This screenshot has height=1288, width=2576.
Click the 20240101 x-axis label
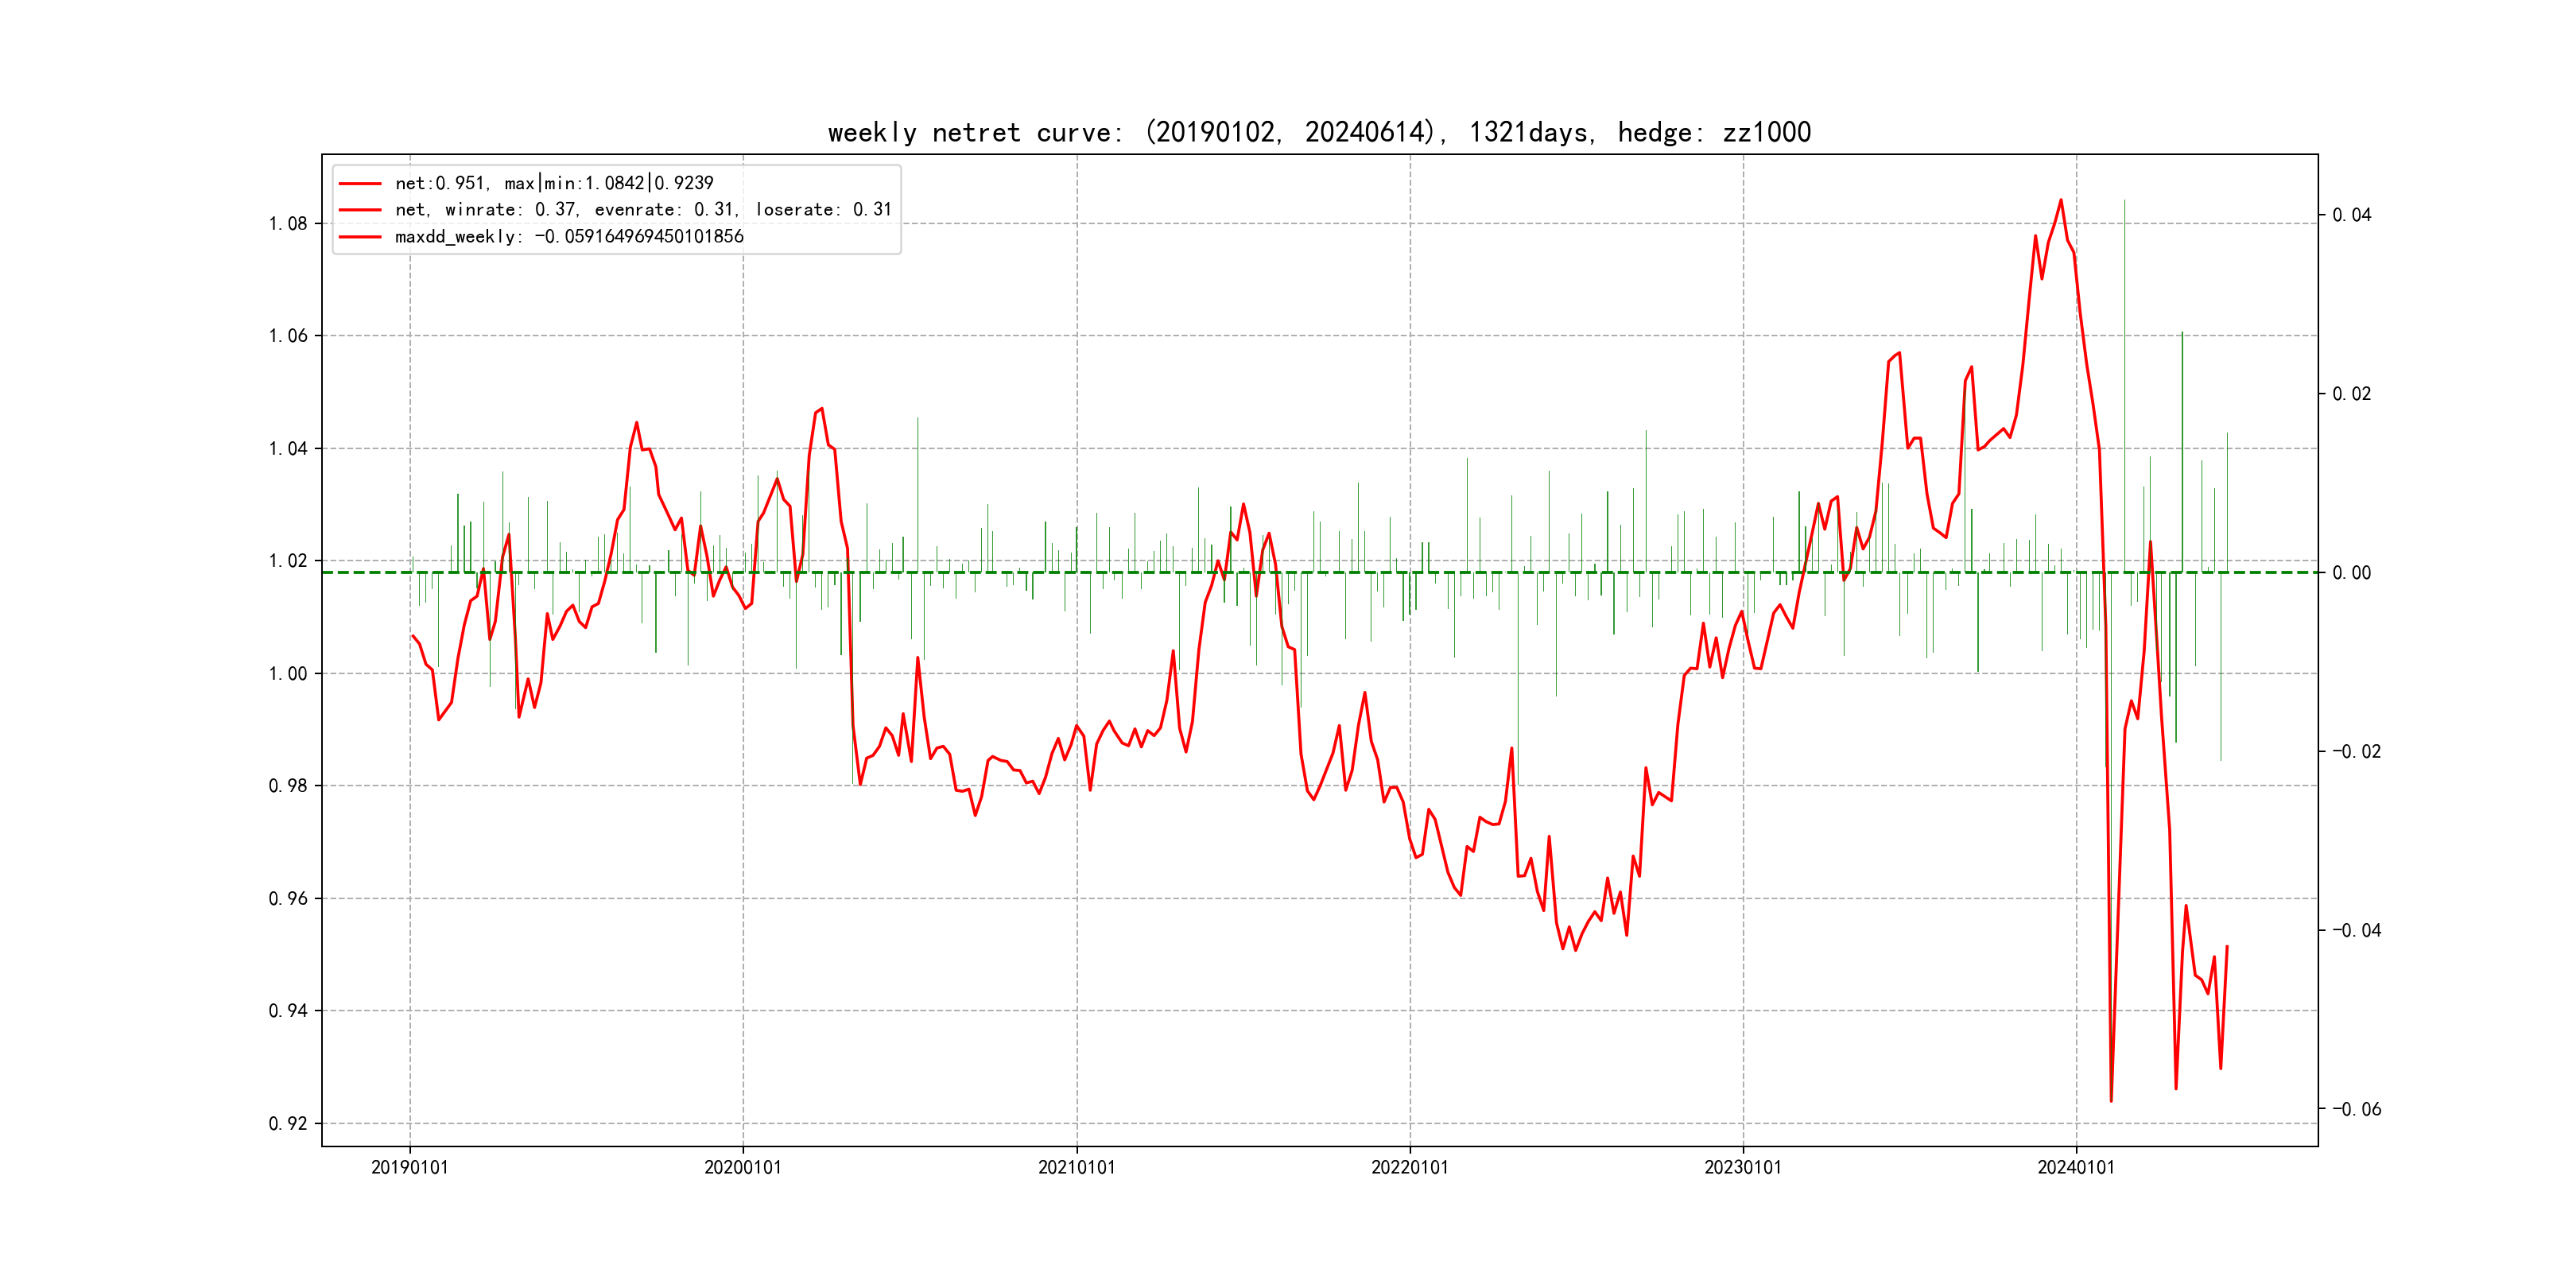point(2076,1168)
